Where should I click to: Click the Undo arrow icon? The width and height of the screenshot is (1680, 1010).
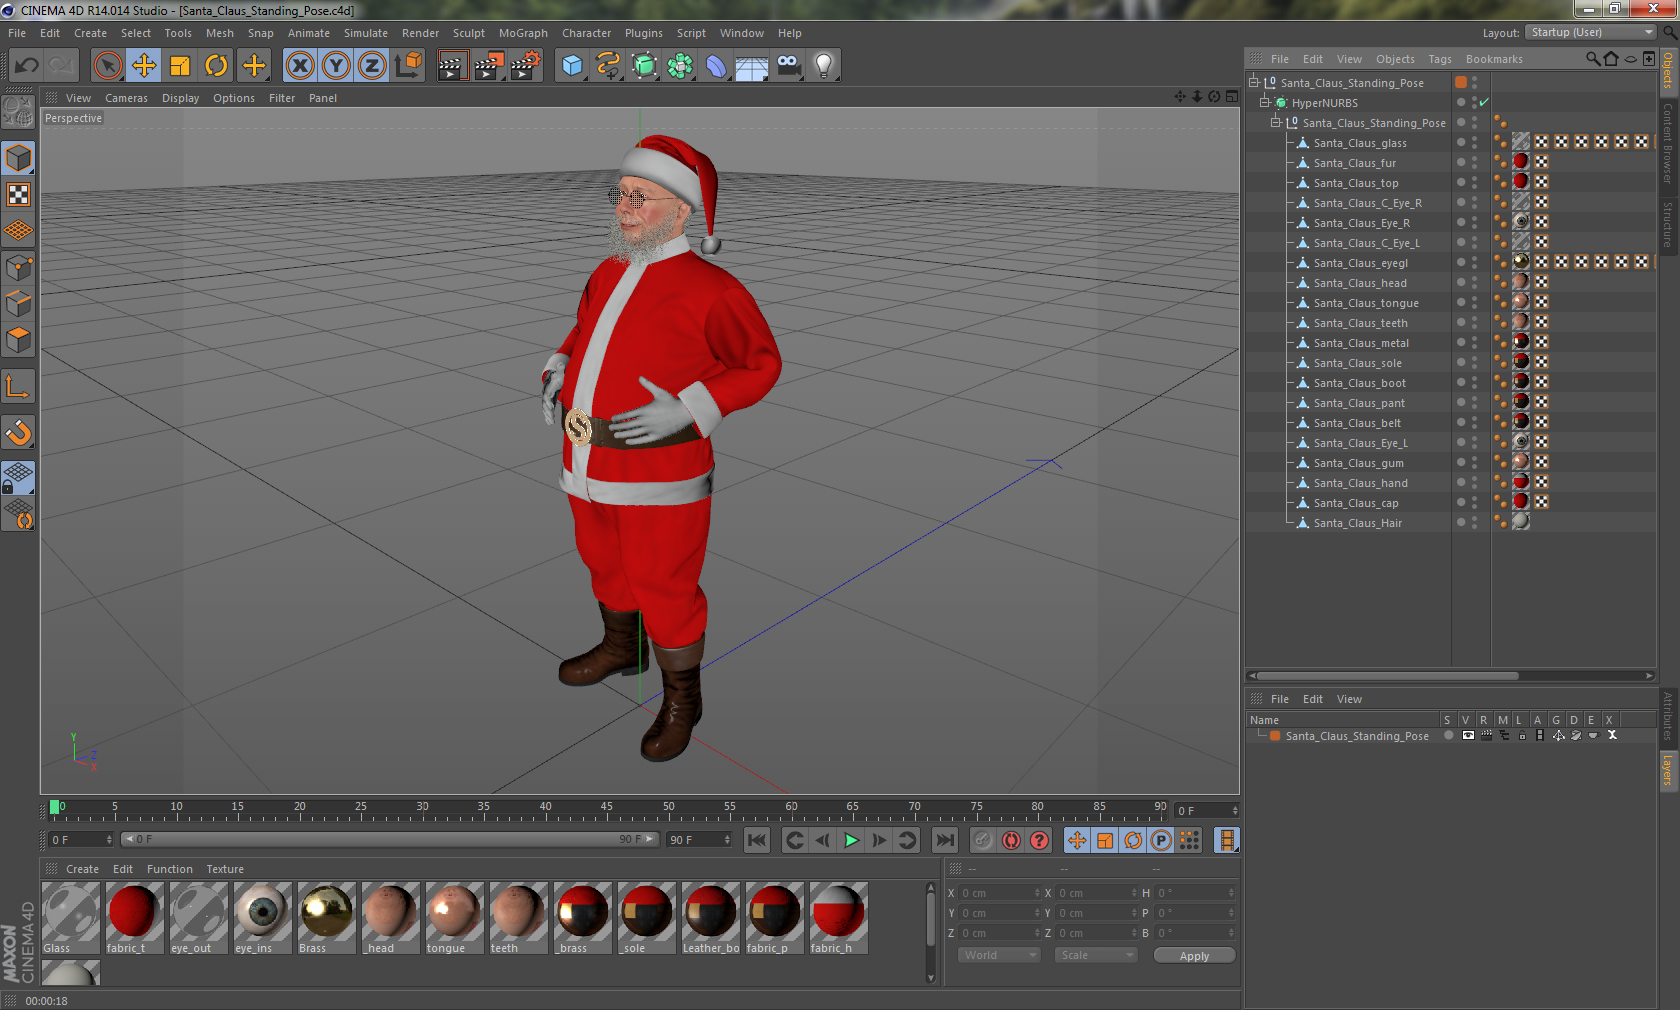pos(26,66)
